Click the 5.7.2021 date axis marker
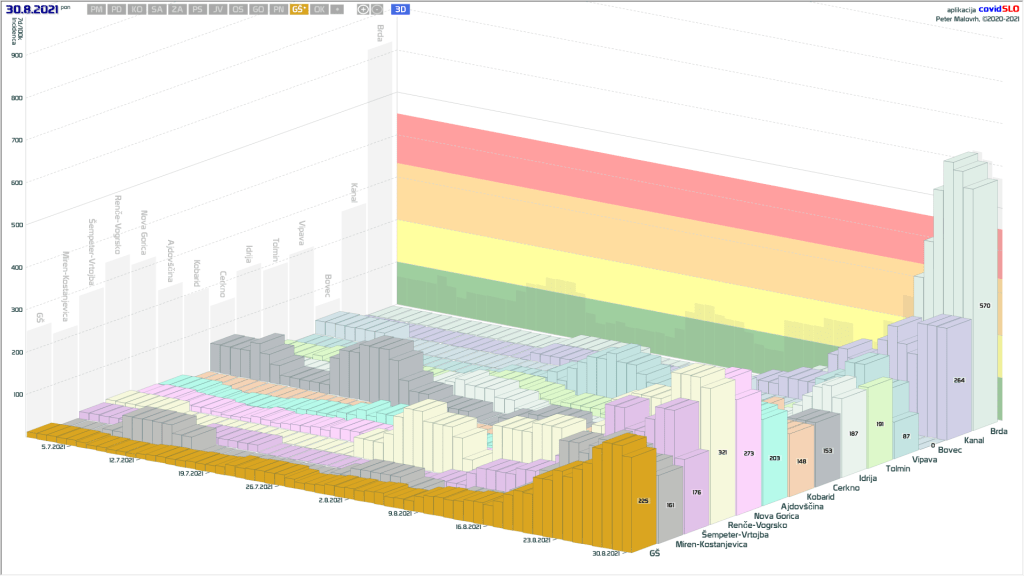This screenshot has height=576, width=1024. point(52,447)
